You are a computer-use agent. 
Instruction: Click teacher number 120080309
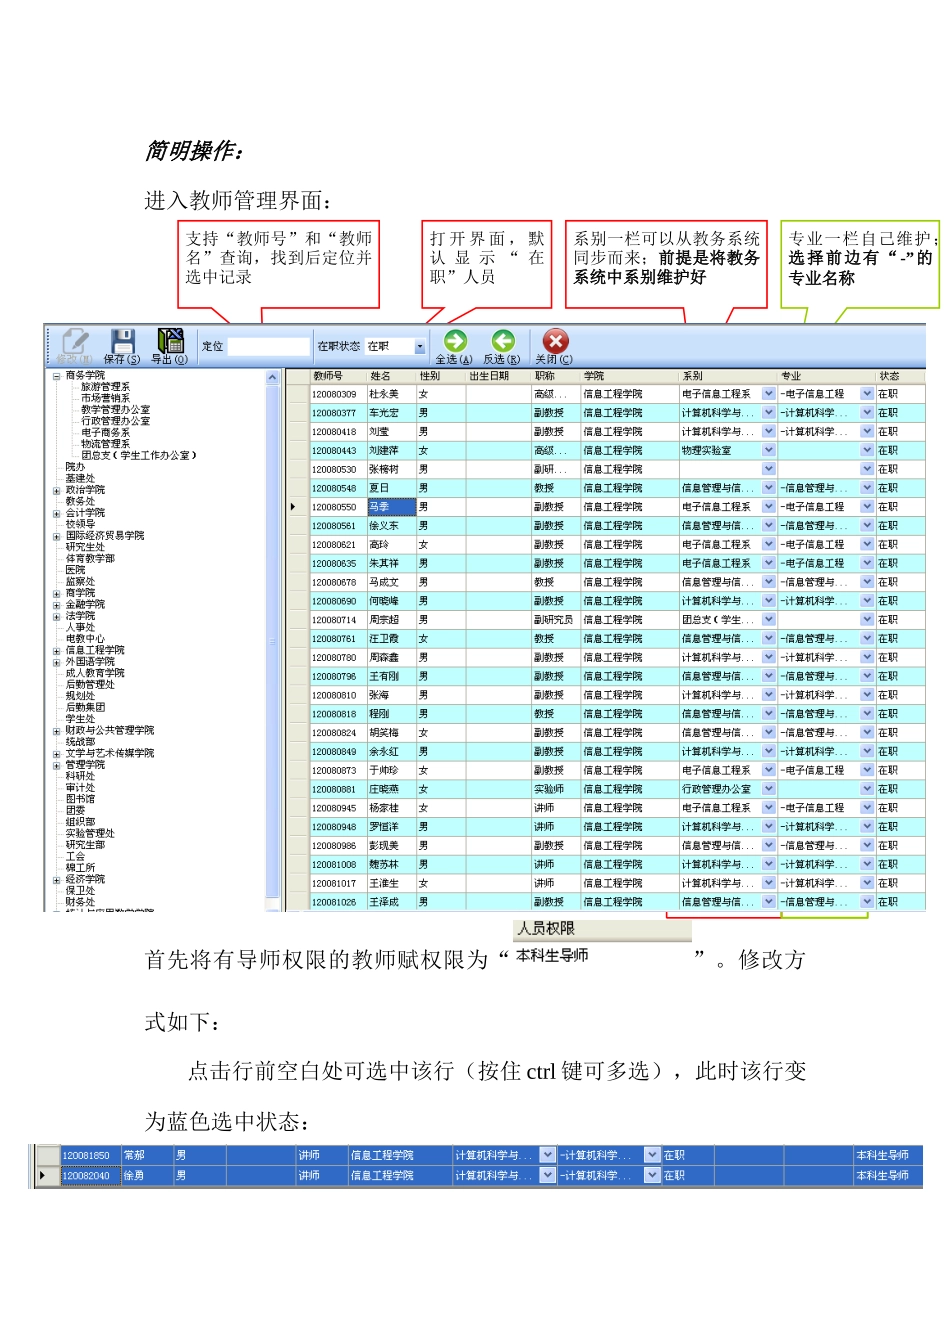[338, 394]
